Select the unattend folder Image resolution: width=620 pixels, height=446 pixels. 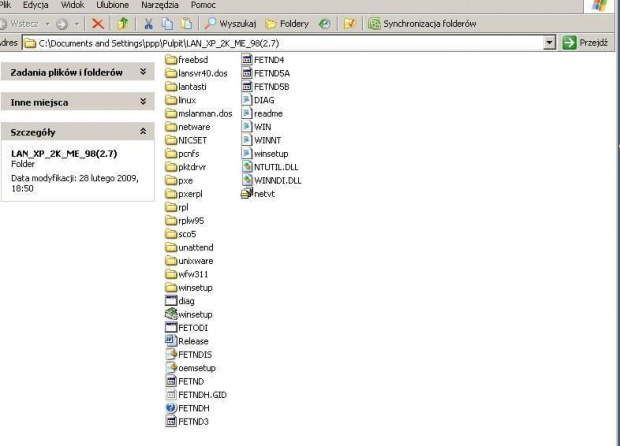click(x=189, y=248)
